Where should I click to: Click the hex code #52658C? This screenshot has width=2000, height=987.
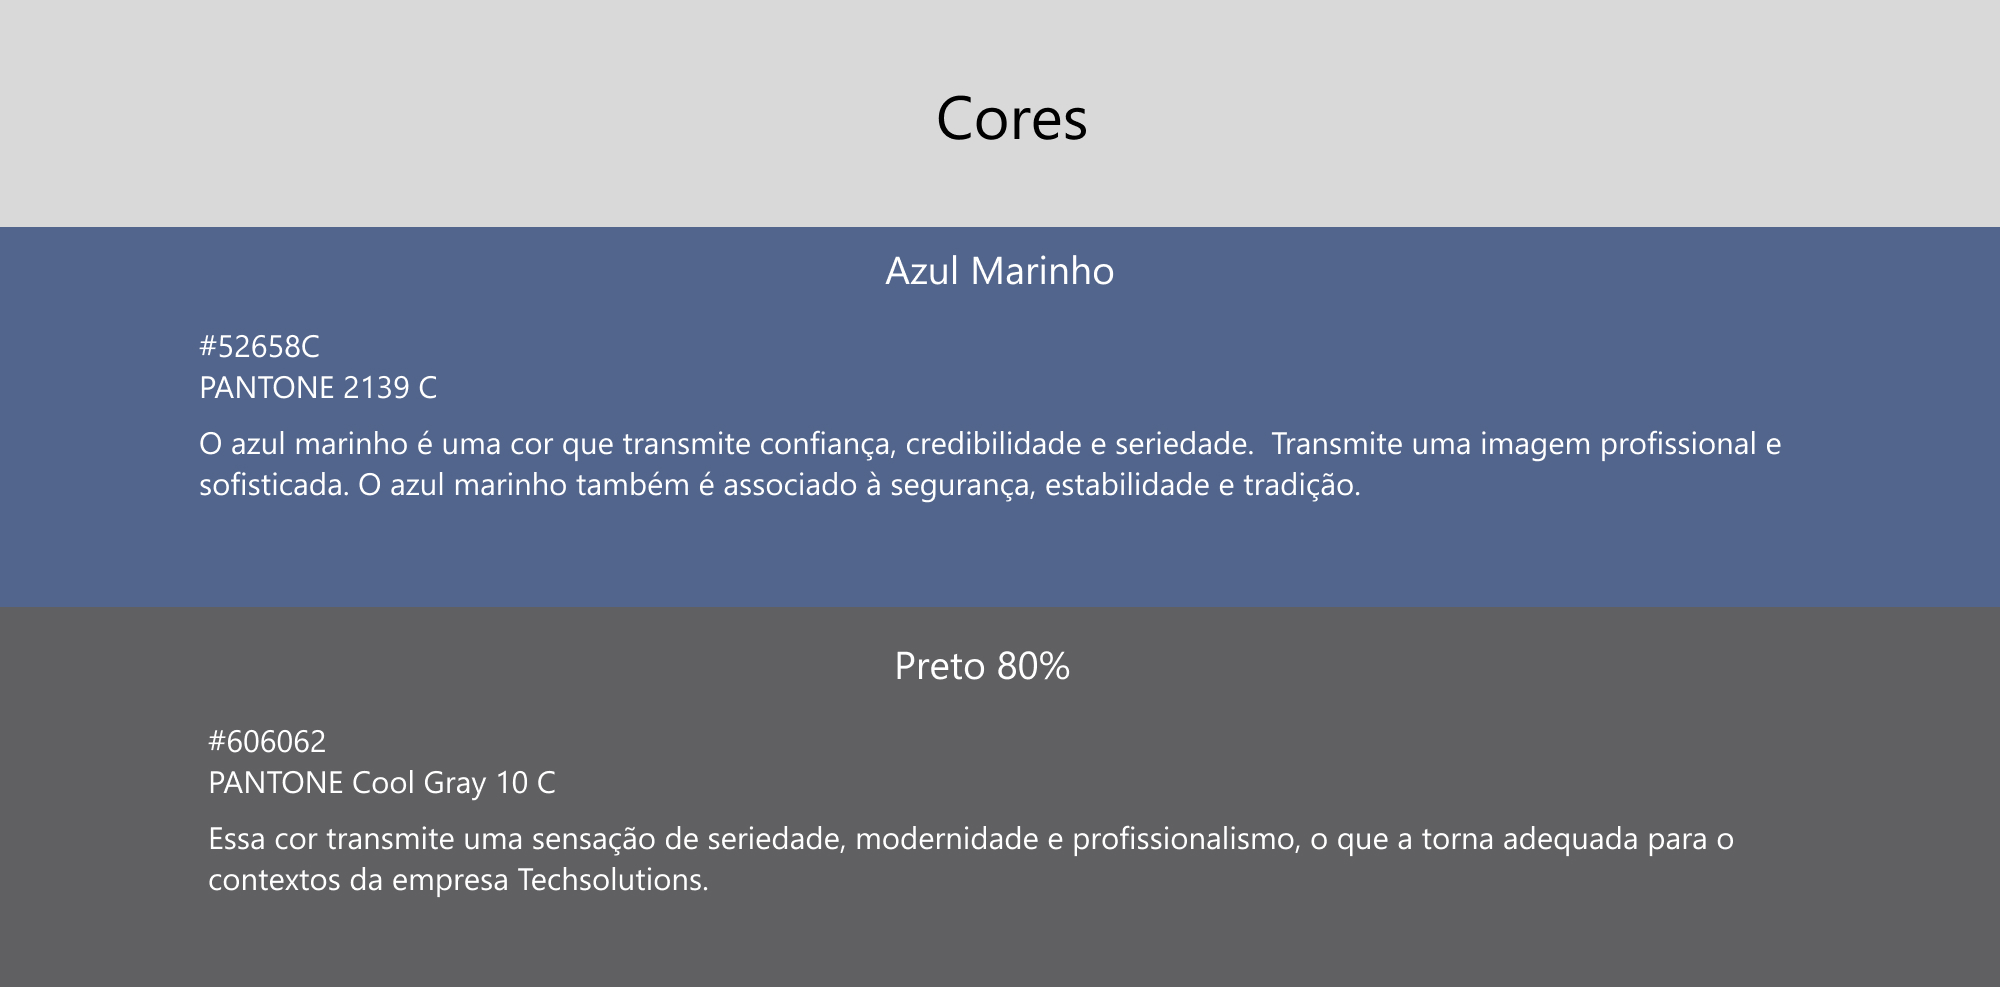click(x=259, y=347)
